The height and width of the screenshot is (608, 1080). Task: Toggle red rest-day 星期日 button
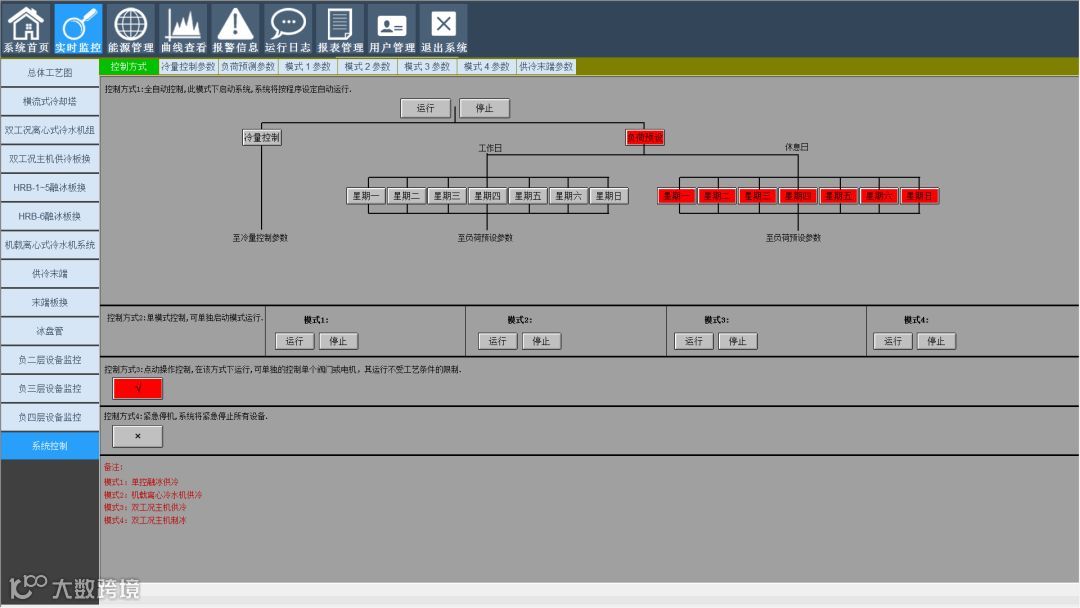click(x=920, y=196)
